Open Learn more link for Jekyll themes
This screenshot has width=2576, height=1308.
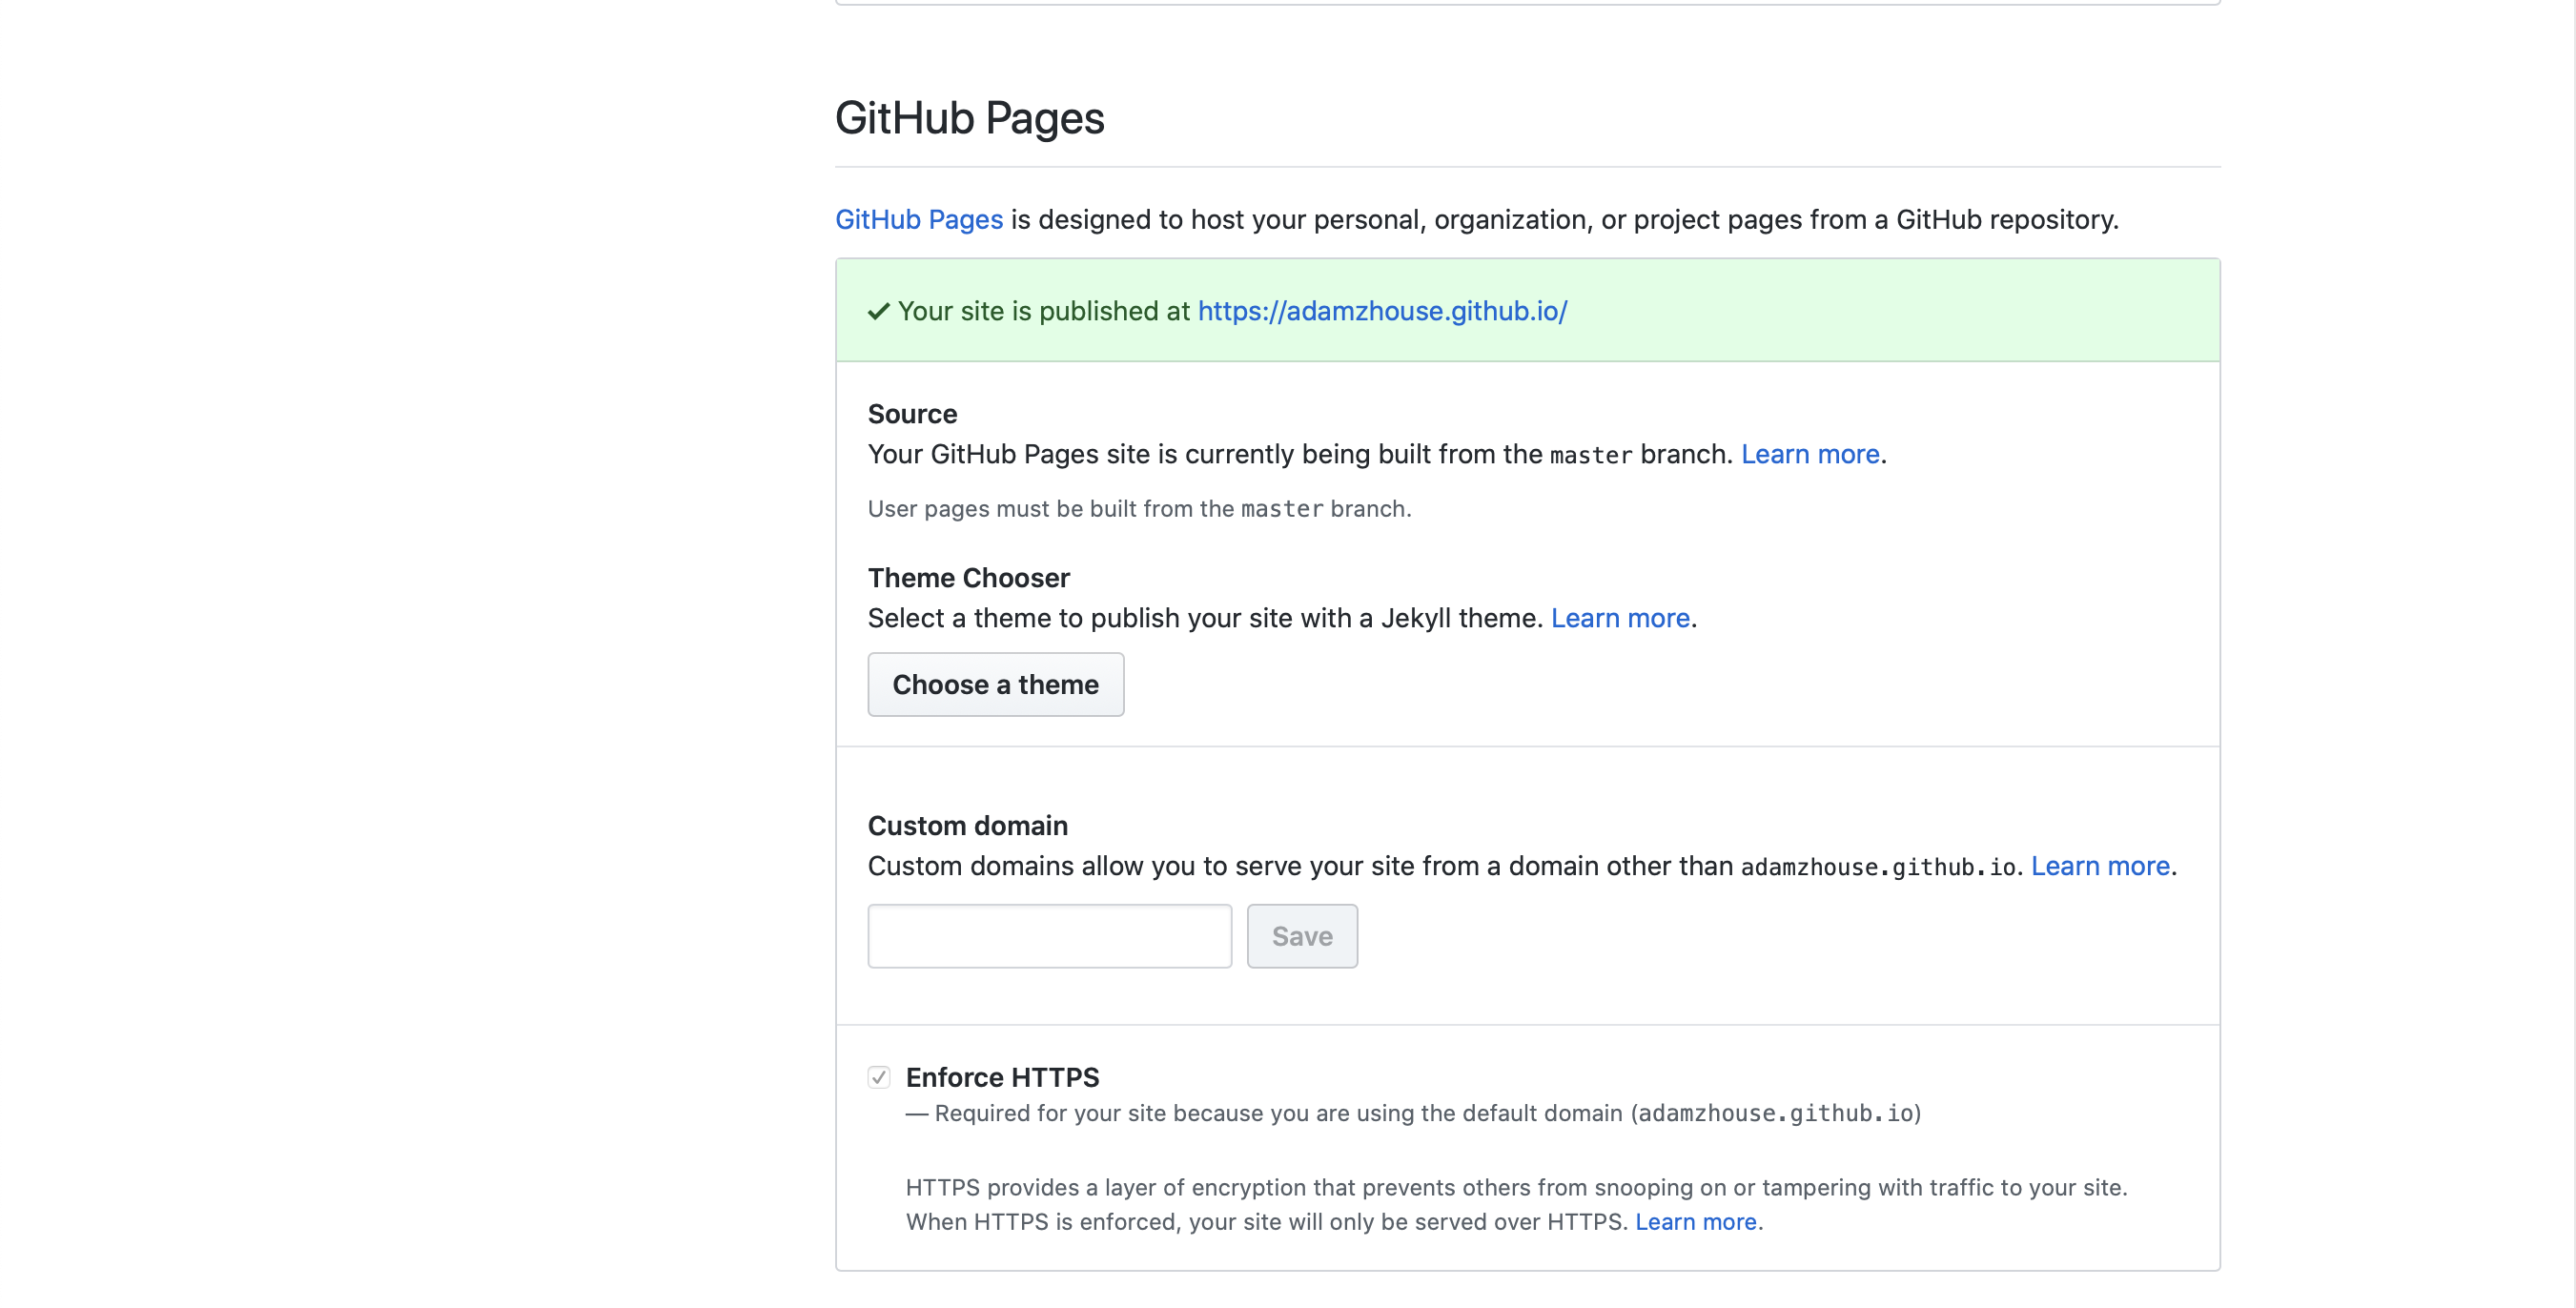1619,618
